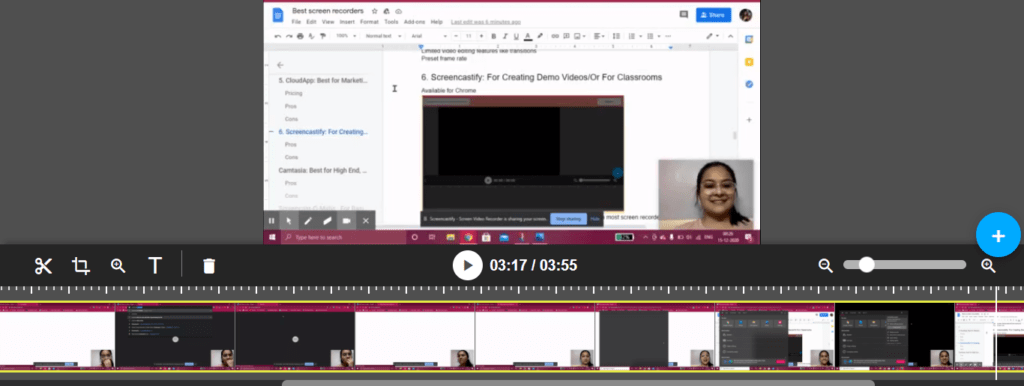Screen dimensions: 1024x386
Task: Click the timeline zoom slider handle
Action: [x=866, y=265]
